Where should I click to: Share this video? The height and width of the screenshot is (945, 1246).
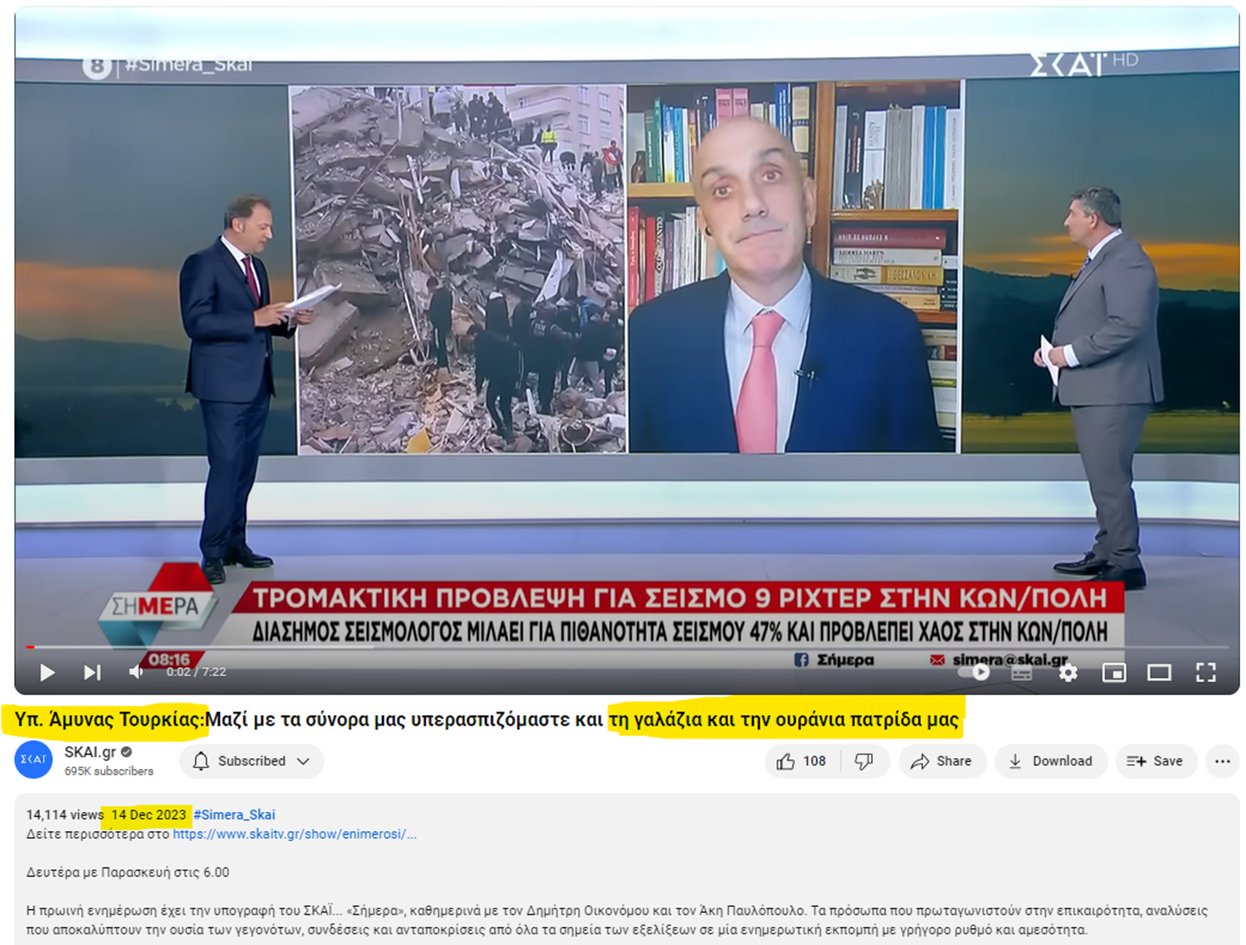[x=941, y=761]
